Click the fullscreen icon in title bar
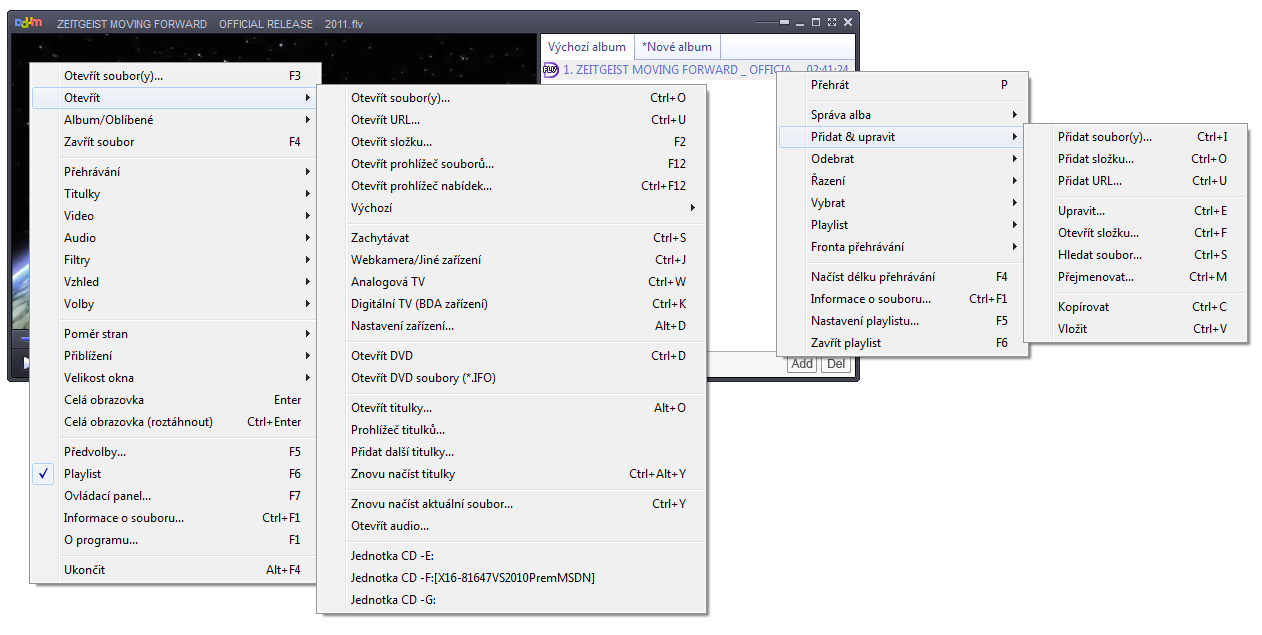Screen dimensions: 1262x635 point(832,23)
